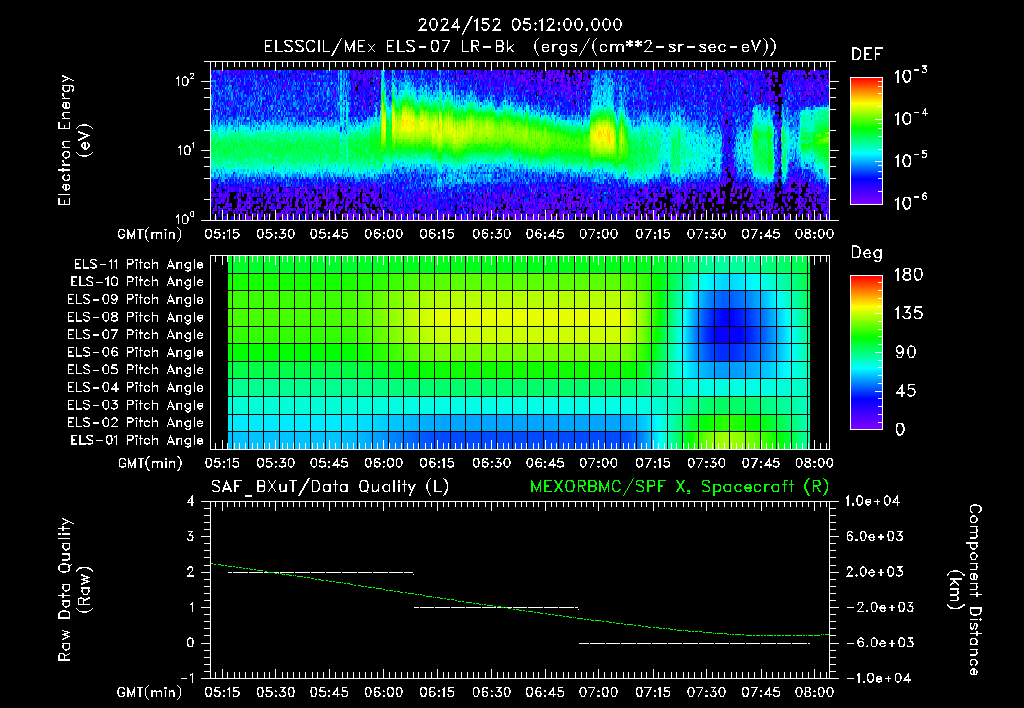1024x708 pixels.
Task: Click the 4 tick on Raw Data Quality axis
Action: [x=191, y=501]
